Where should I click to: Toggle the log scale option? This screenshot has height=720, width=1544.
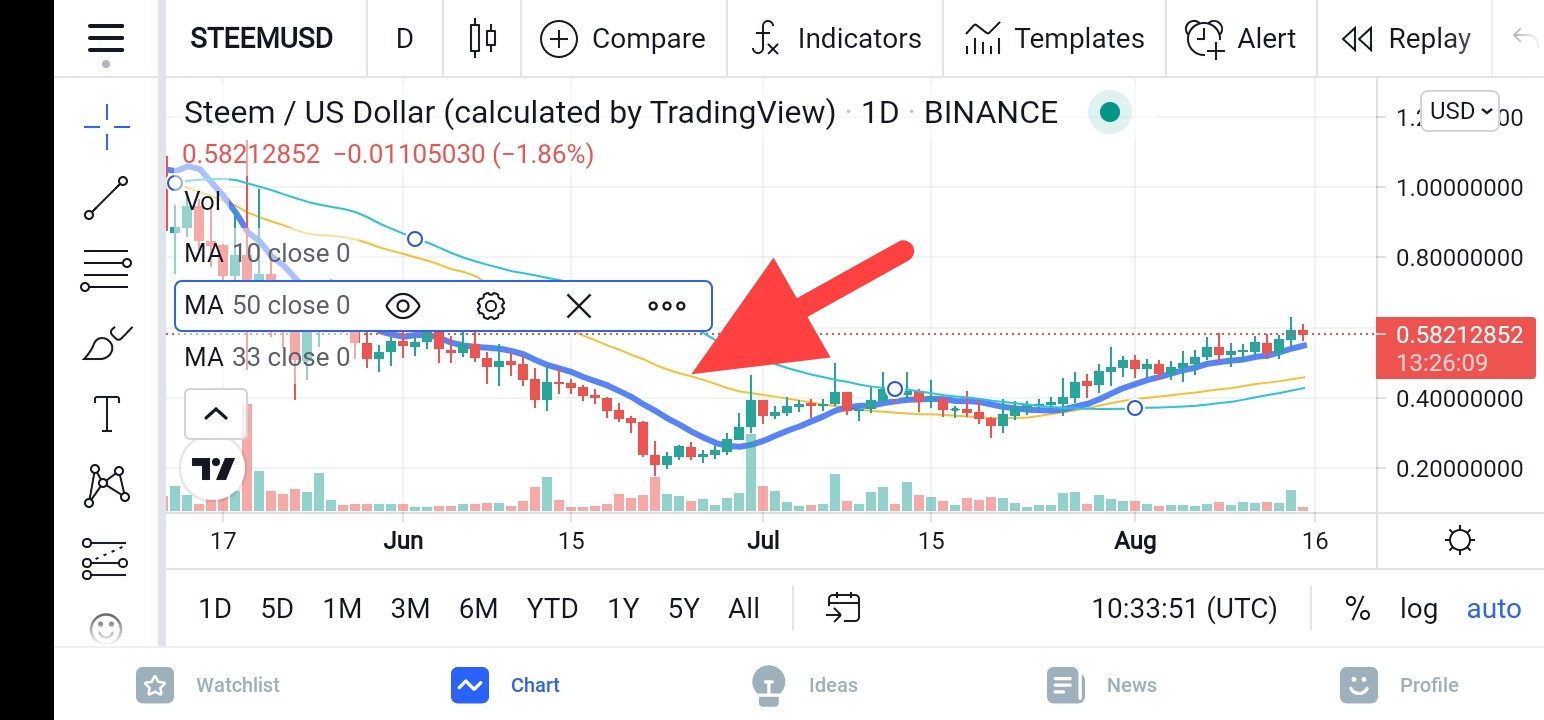tap(1418, 608)
